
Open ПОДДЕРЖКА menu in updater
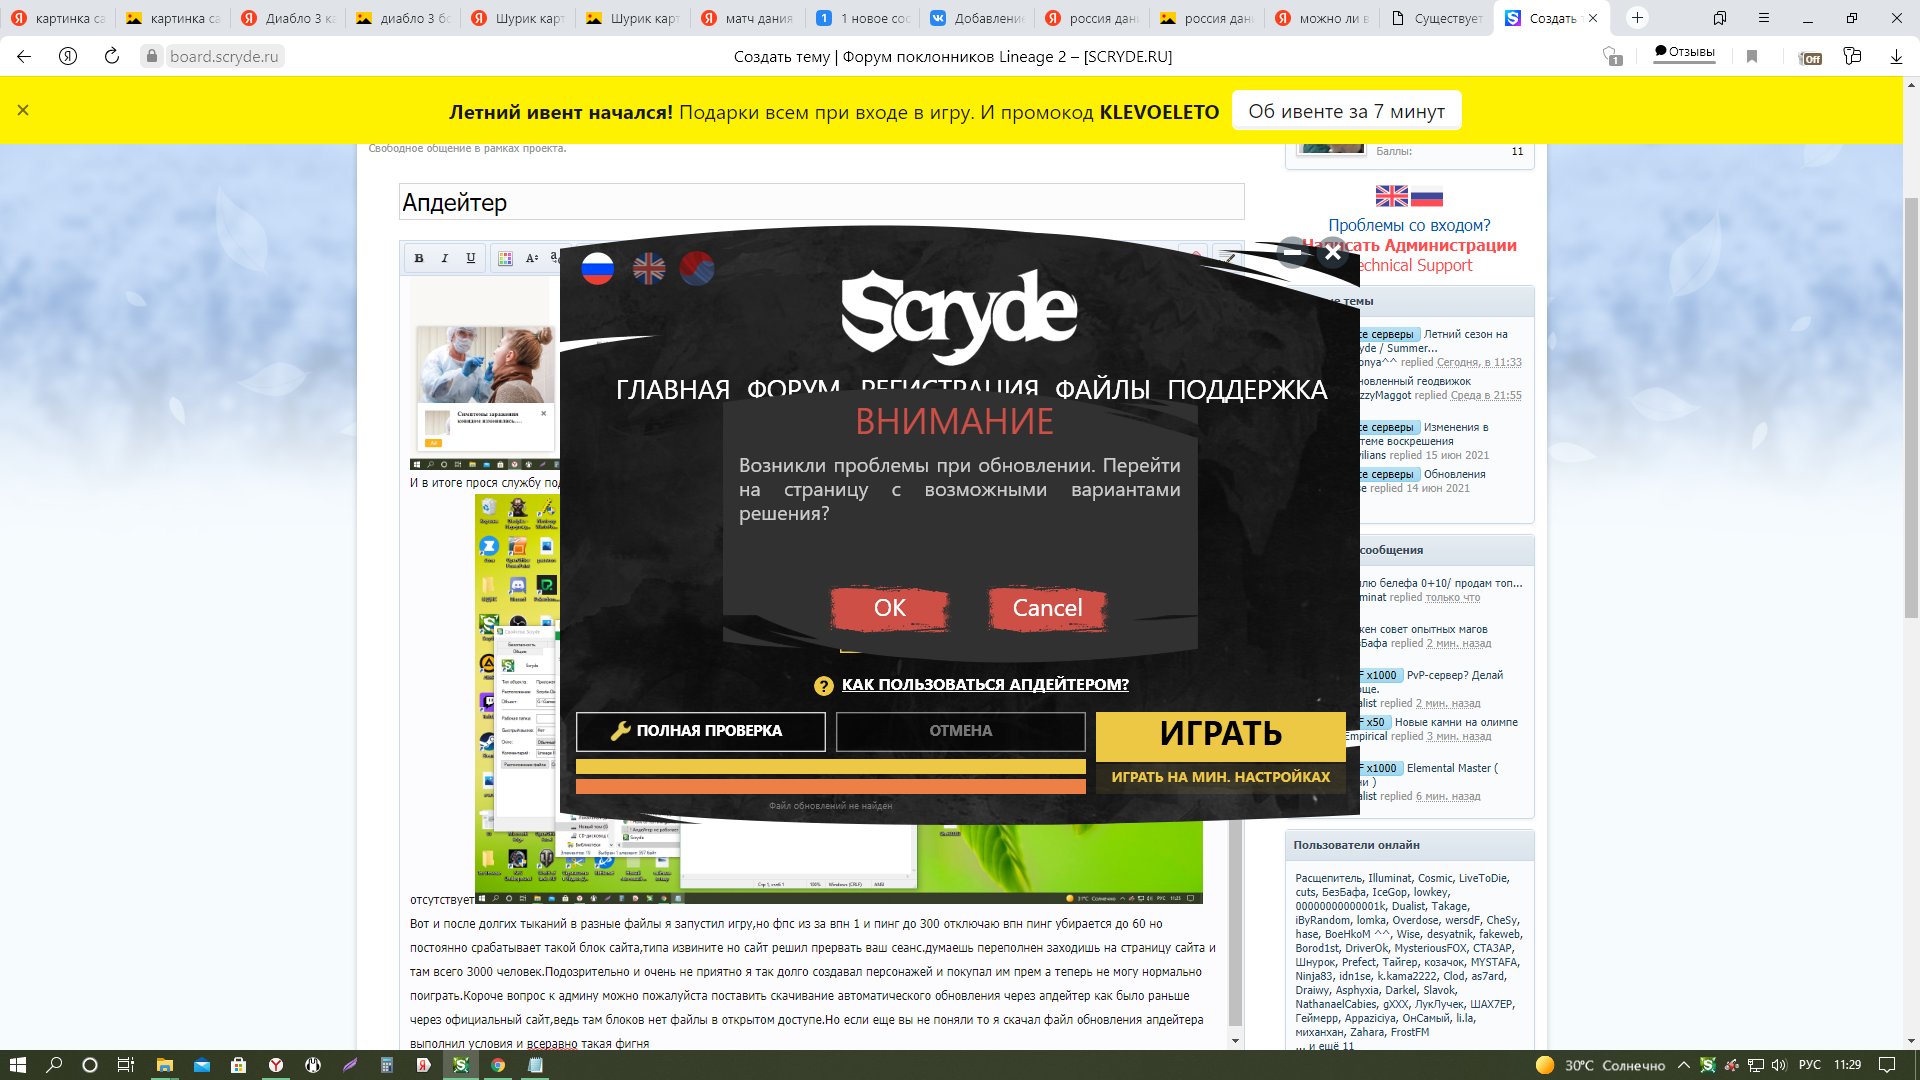[1247, 390]
